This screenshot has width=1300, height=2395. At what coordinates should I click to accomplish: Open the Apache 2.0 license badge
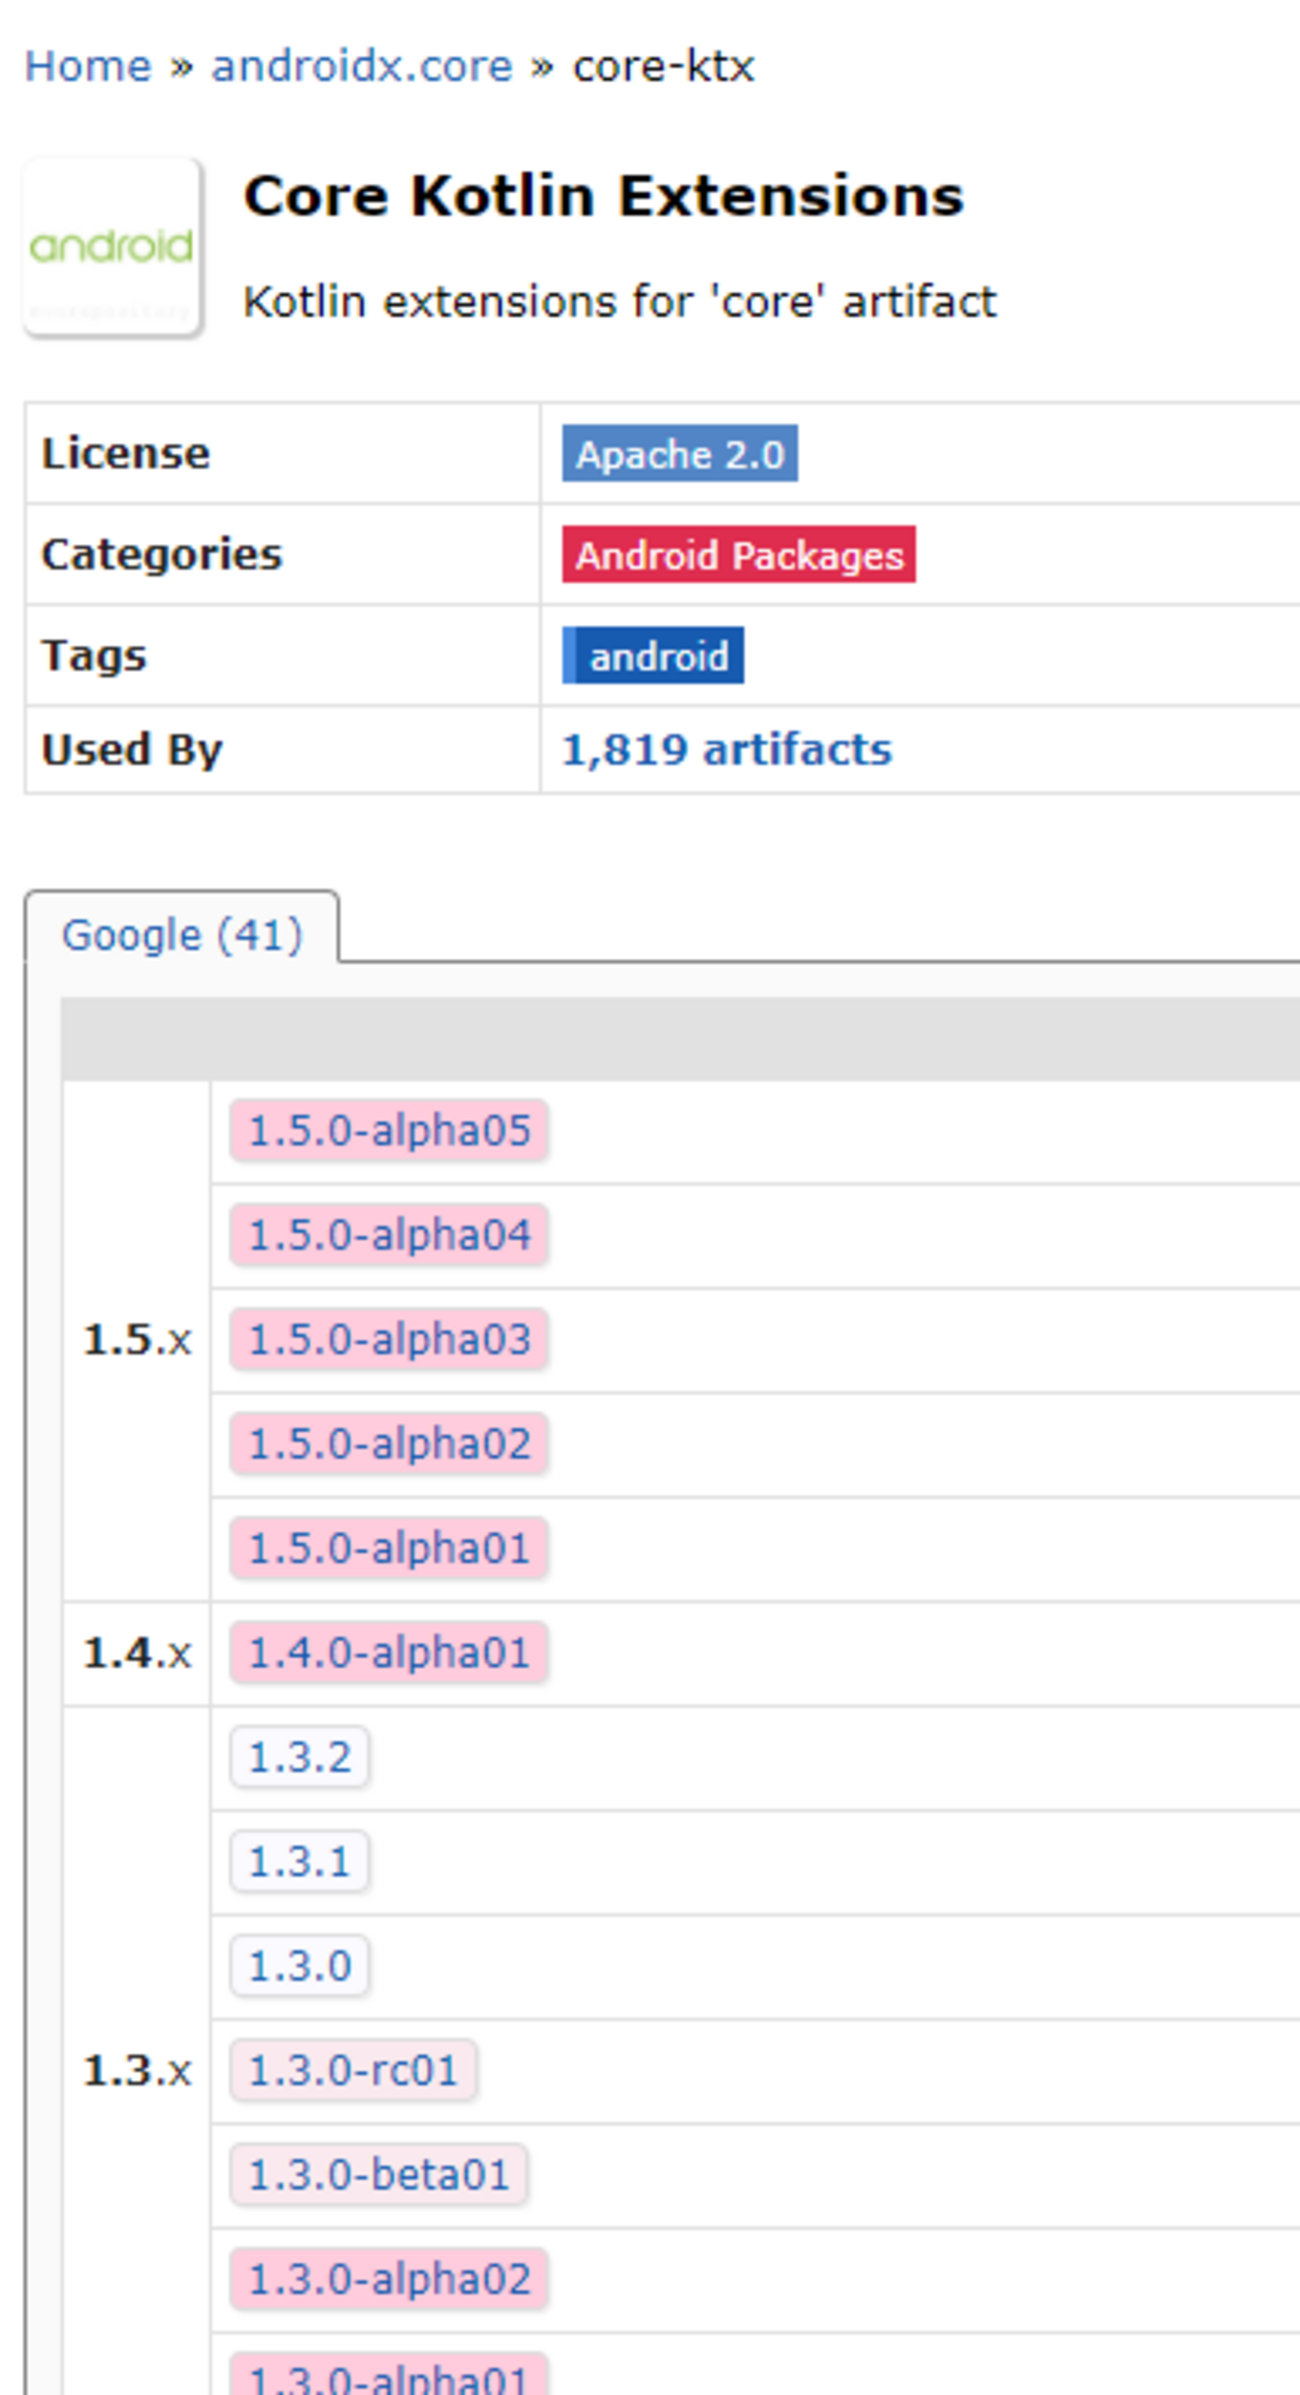click(680, 454)
